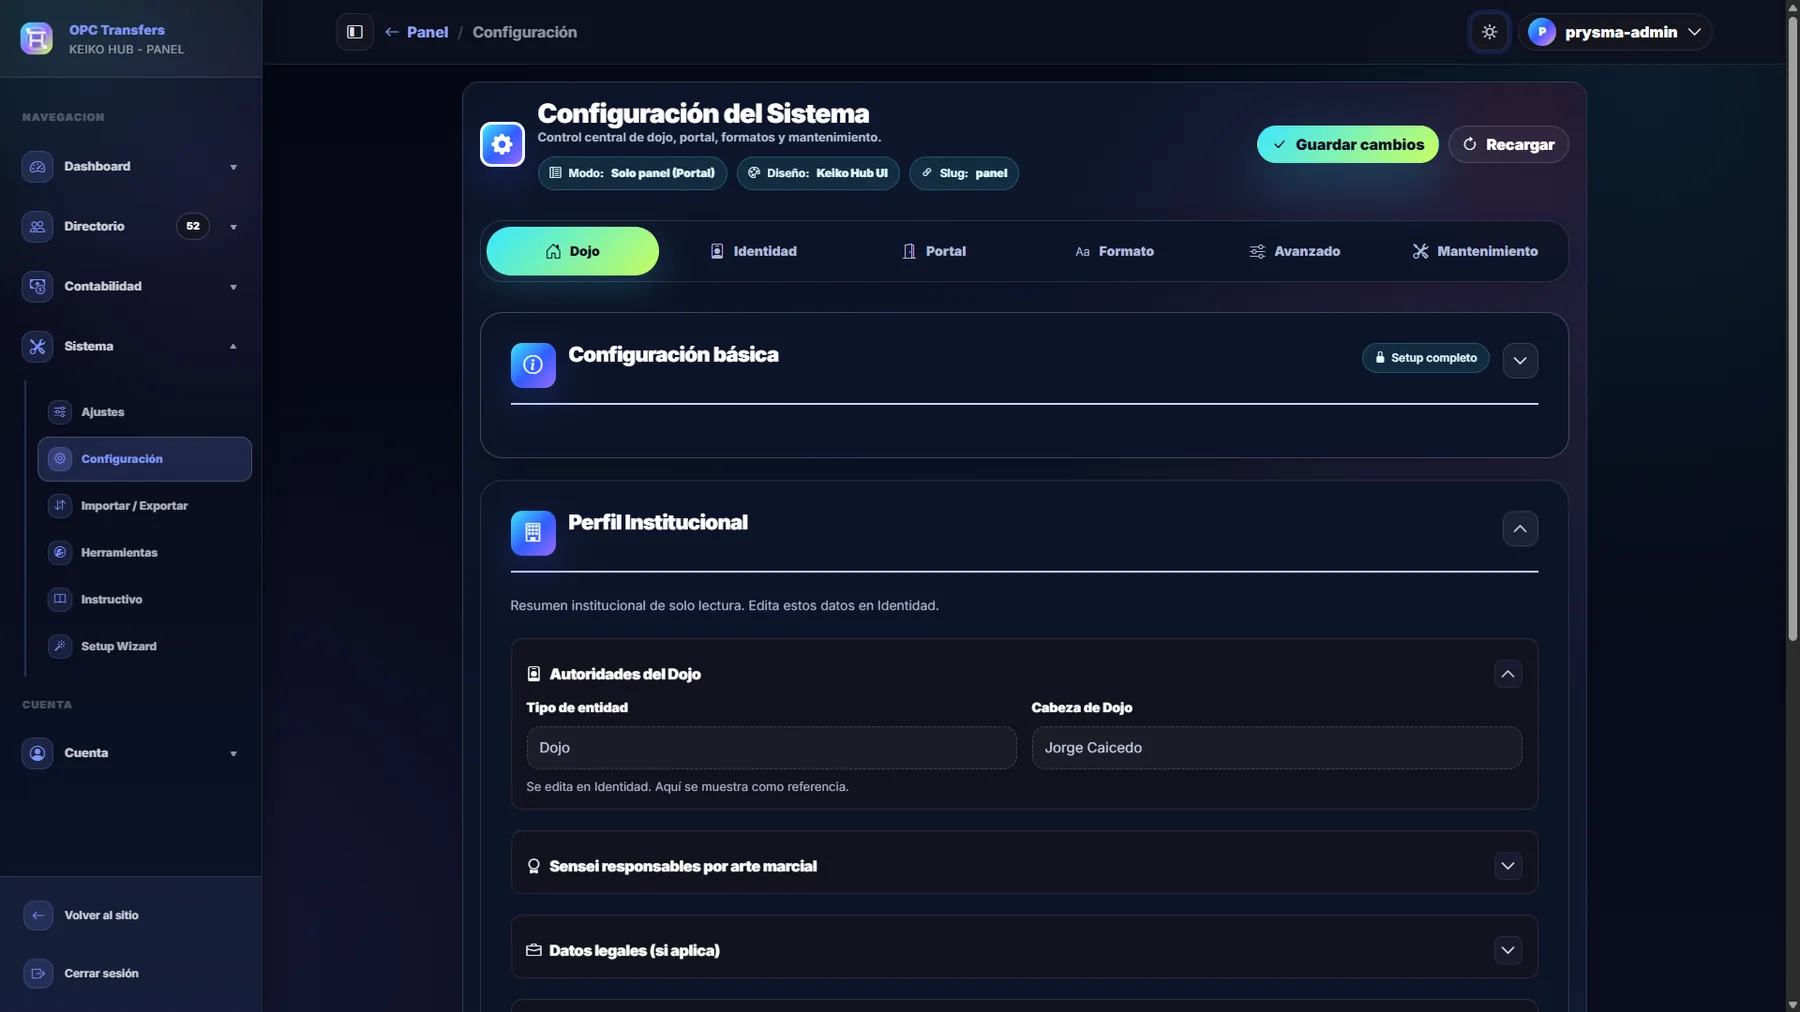Click the Configuración gear icon in the sidebar

coord(60,459)
